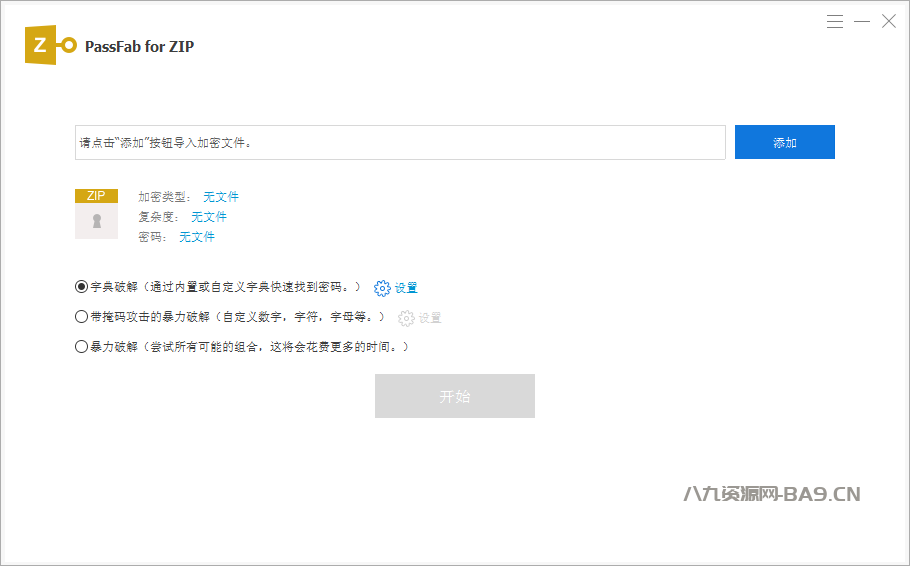
Task: Minimize the PassFab window
Action: (x=862, y=22)
